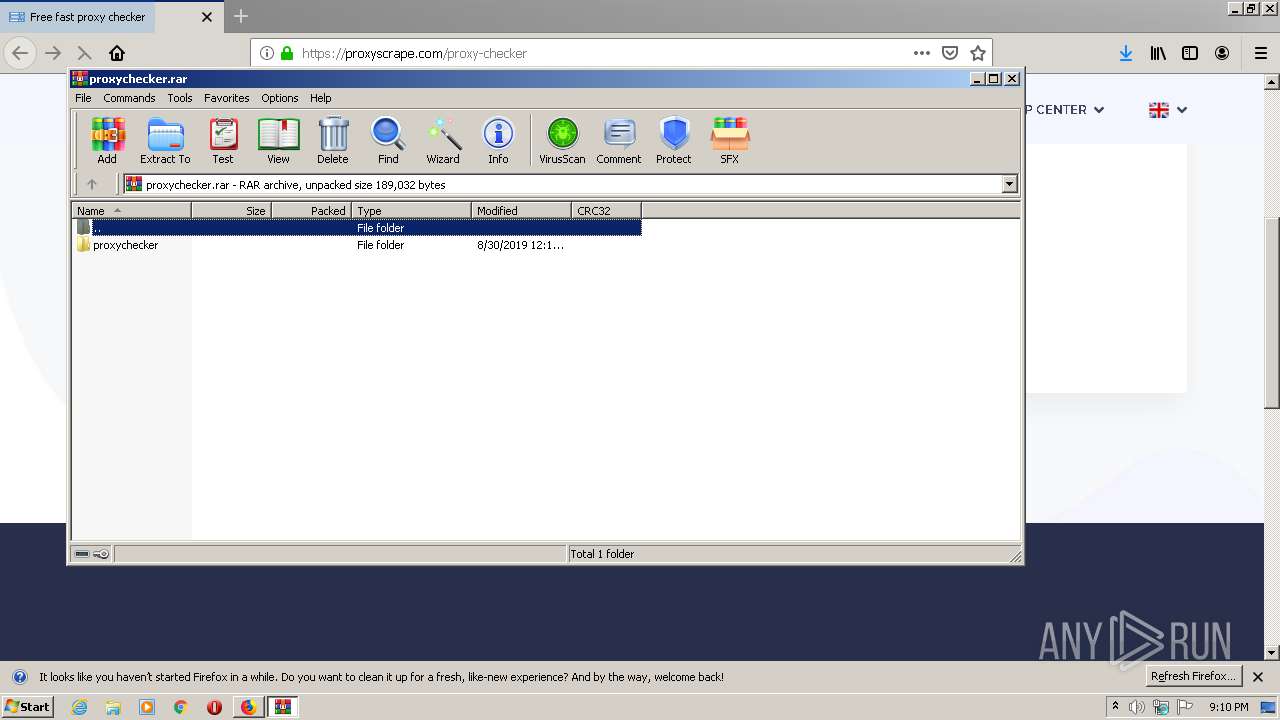Open the Comment tool
The width and height of the screenshot is (1280, 720).
(619, 140)
